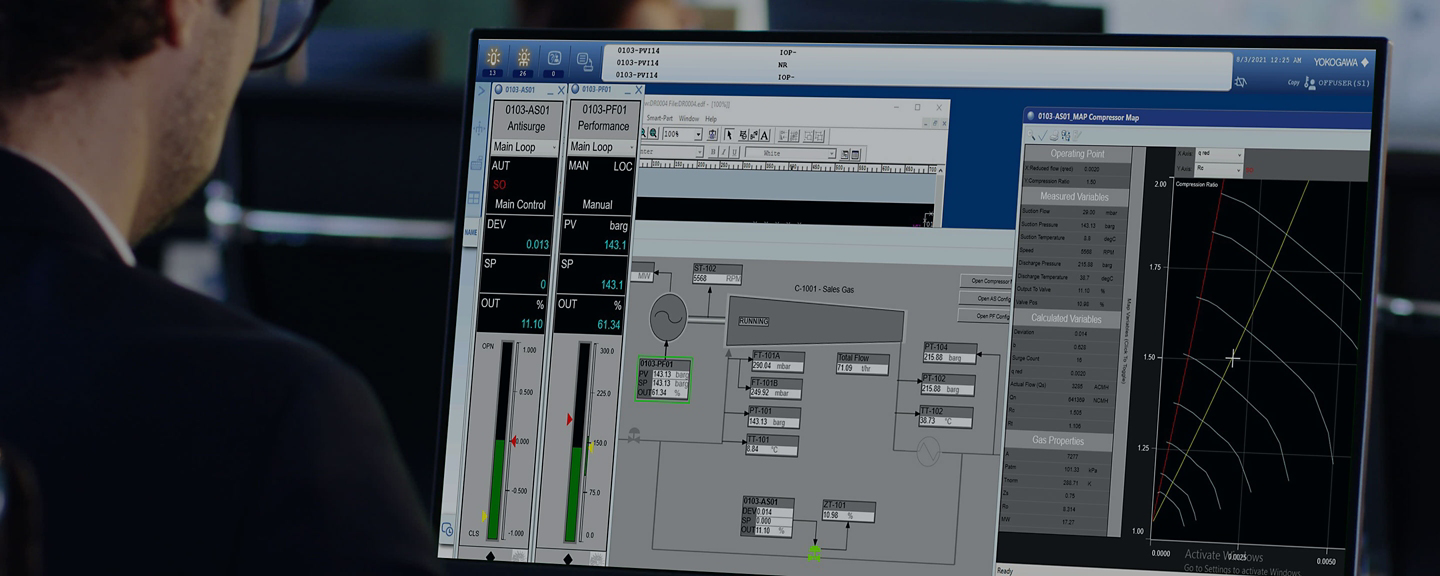The image size is (1440, 576).
Task: Open the message print icon in top bar
Action: [585, 61]
